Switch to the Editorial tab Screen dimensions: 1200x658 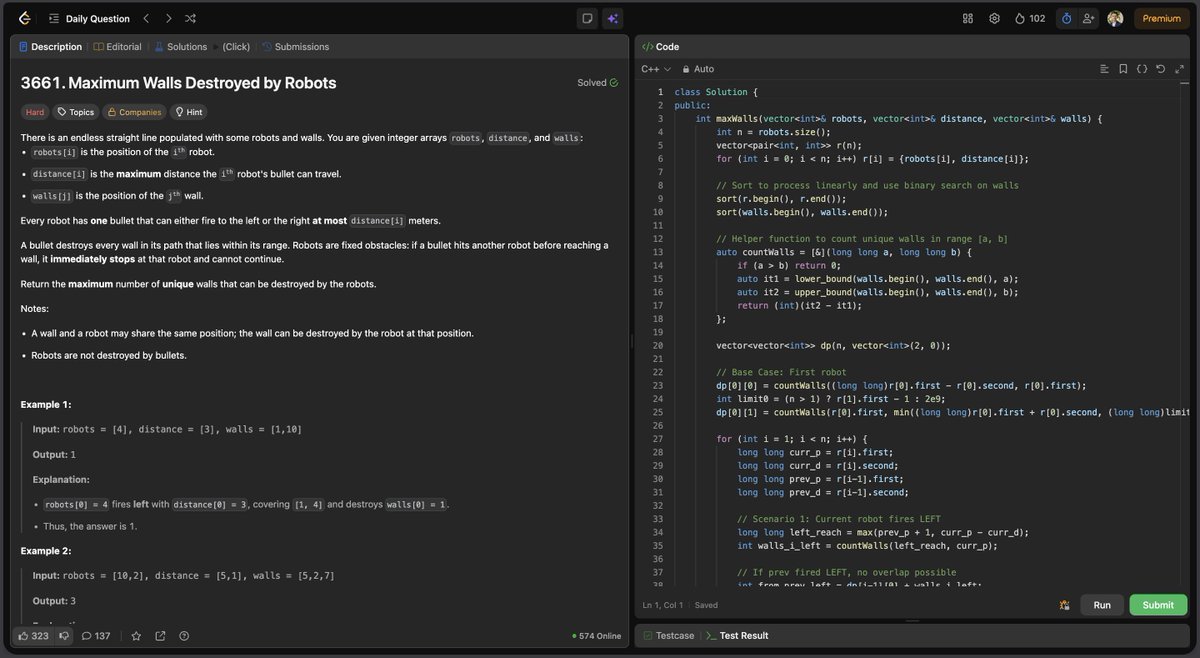tap(118, 47)
